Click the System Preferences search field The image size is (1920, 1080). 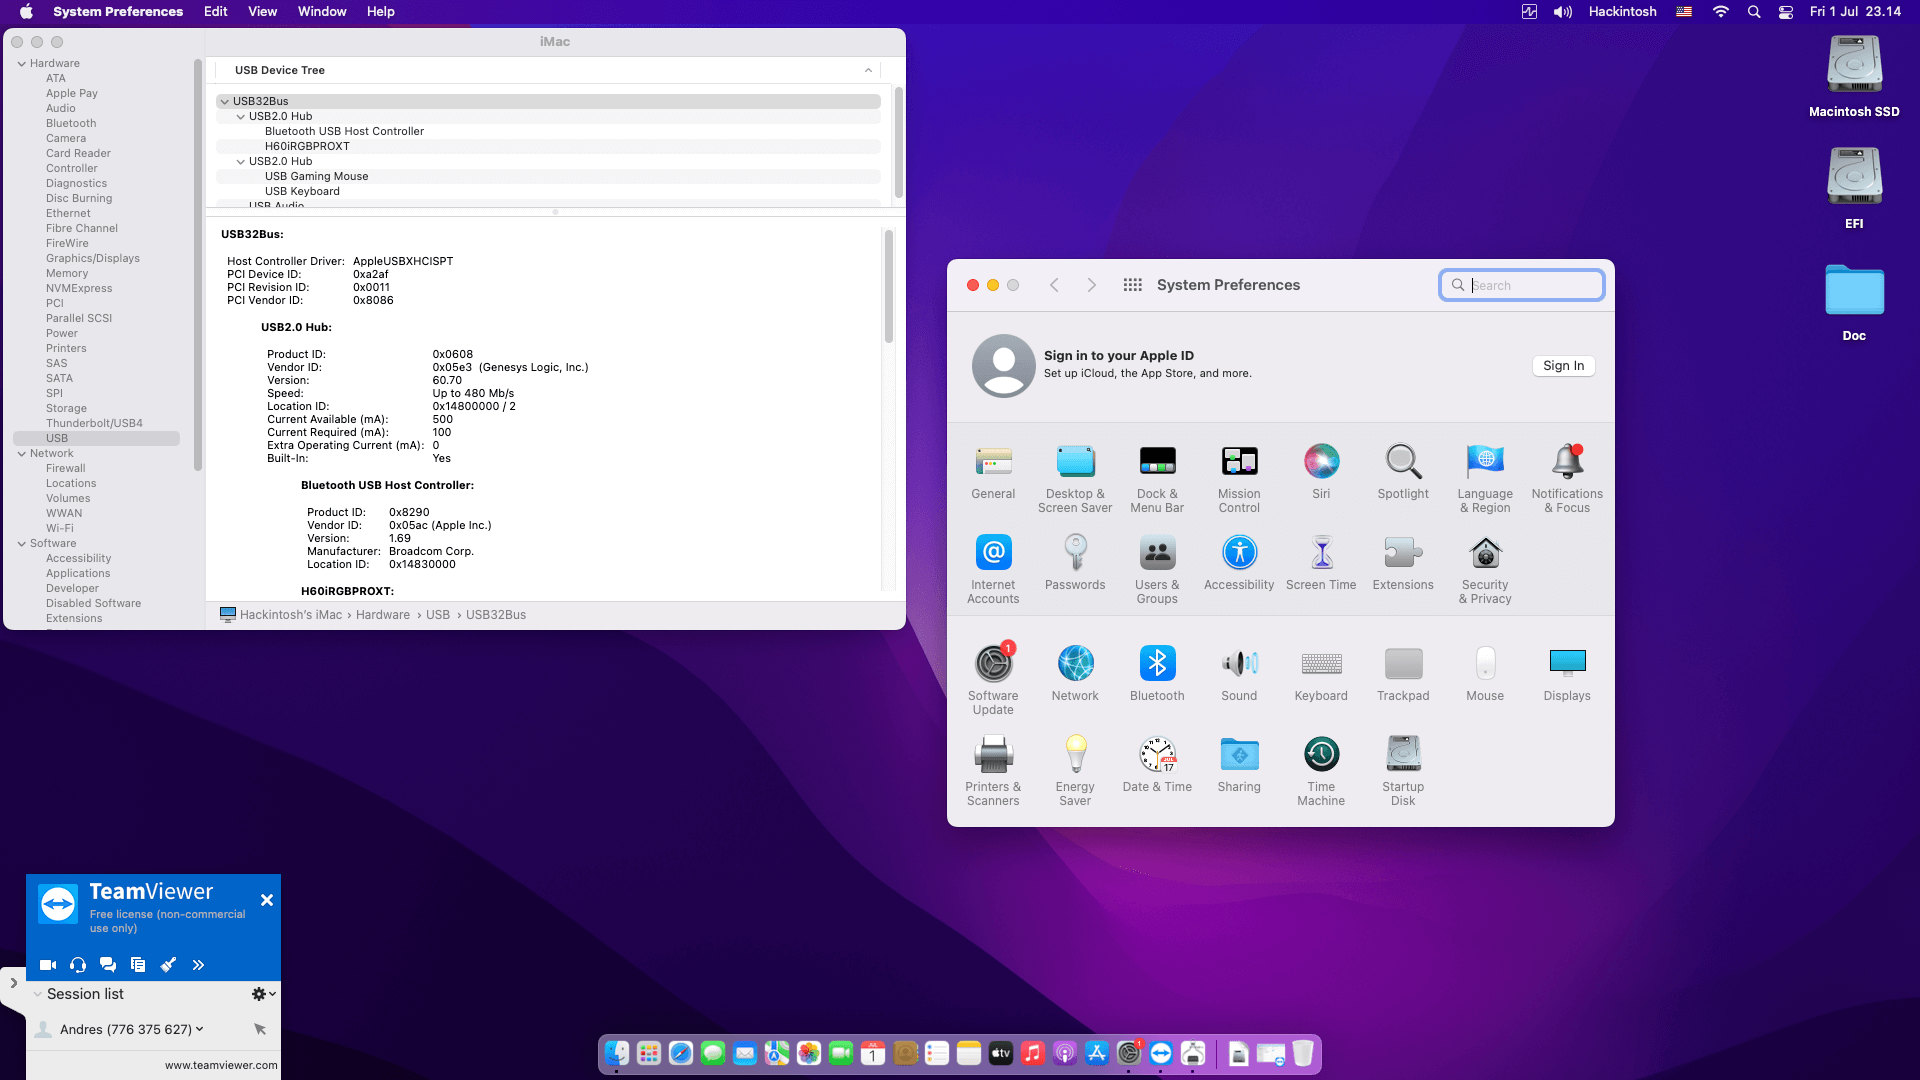point(1522,285)
